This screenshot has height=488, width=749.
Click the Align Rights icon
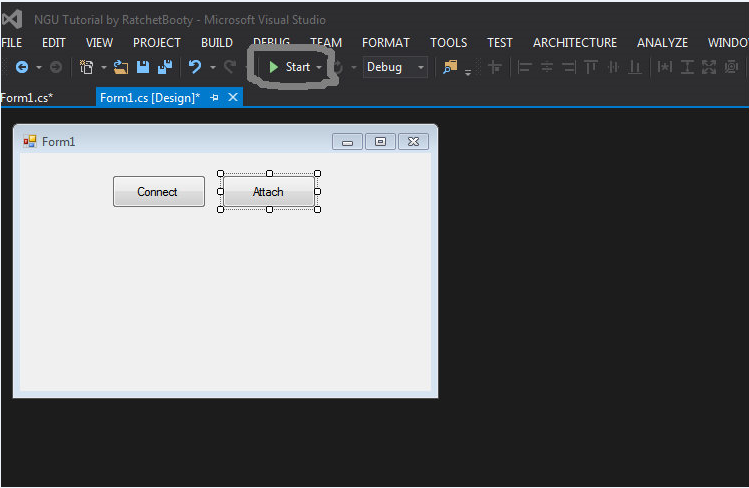pos(568,67)
